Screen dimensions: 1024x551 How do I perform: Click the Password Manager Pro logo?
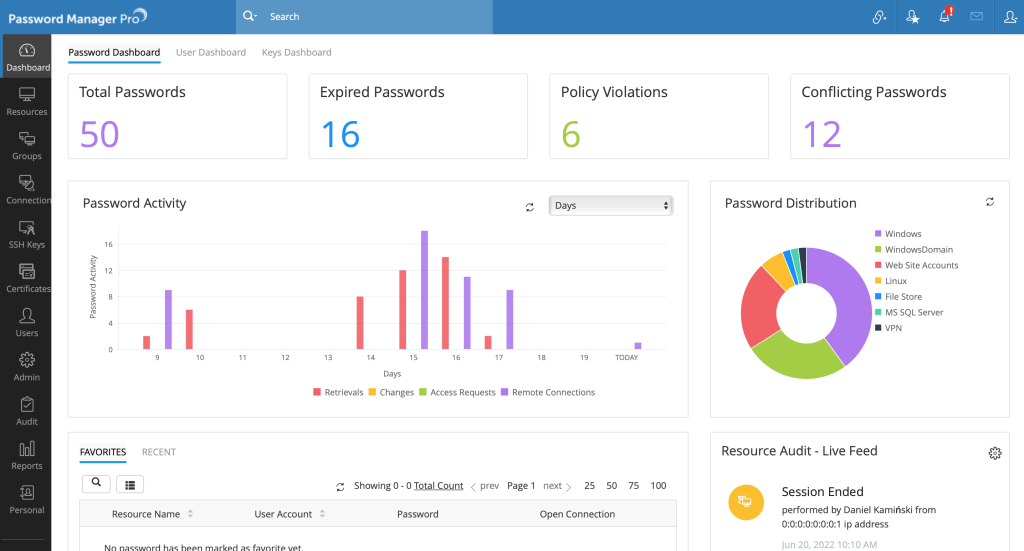coord(78,17)
